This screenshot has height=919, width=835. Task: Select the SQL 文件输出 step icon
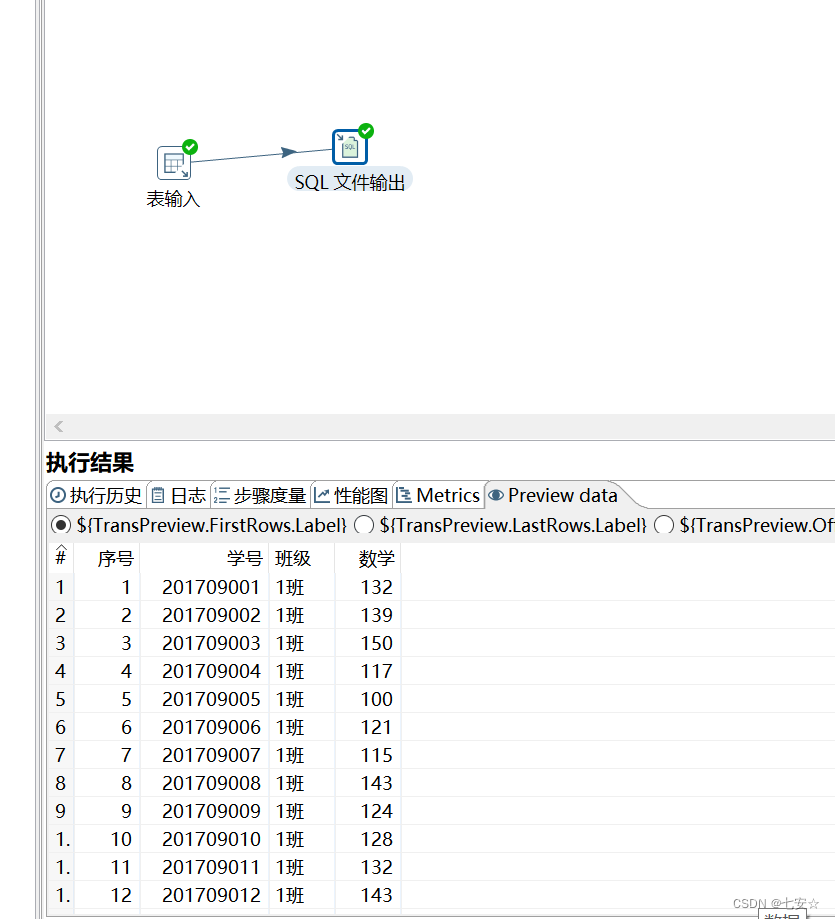(349, 146)
